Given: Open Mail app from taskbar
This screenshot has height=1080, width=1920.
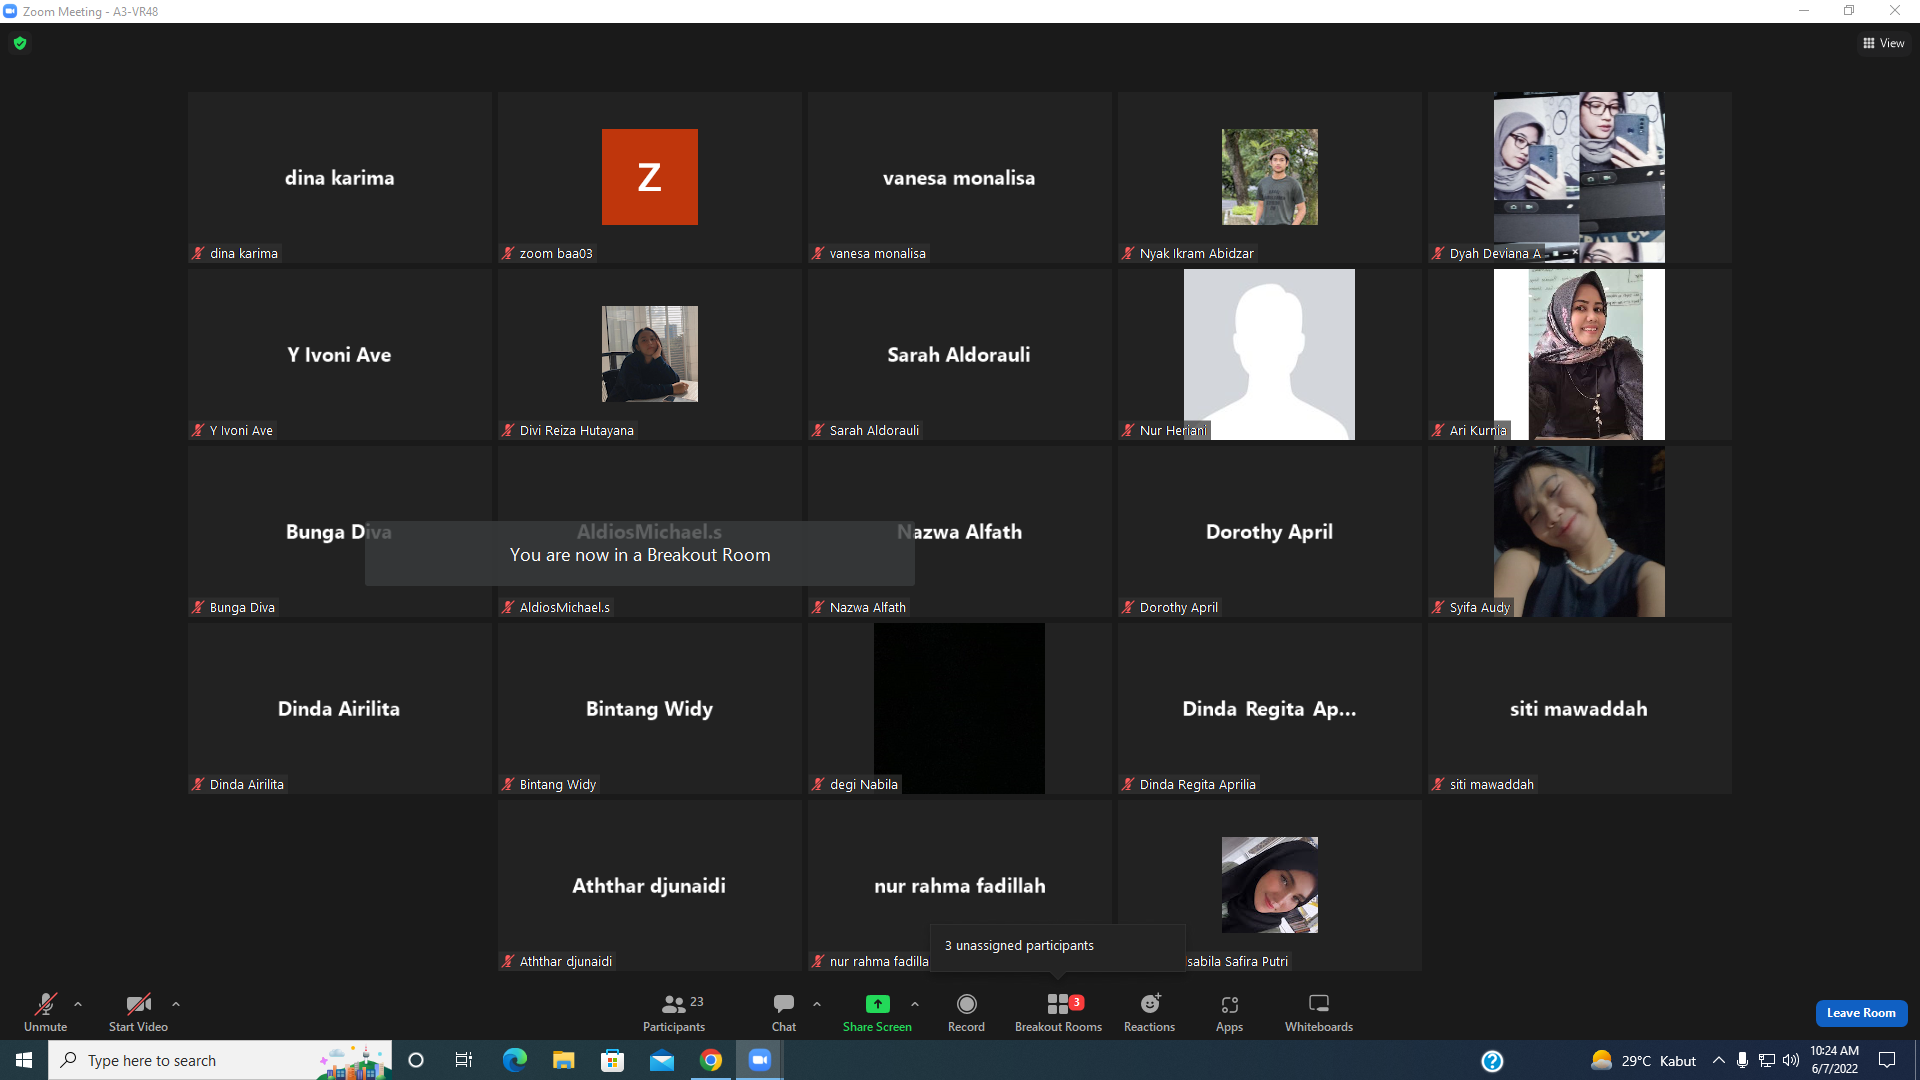Looking at the screenshot, I should [662, 1060].
